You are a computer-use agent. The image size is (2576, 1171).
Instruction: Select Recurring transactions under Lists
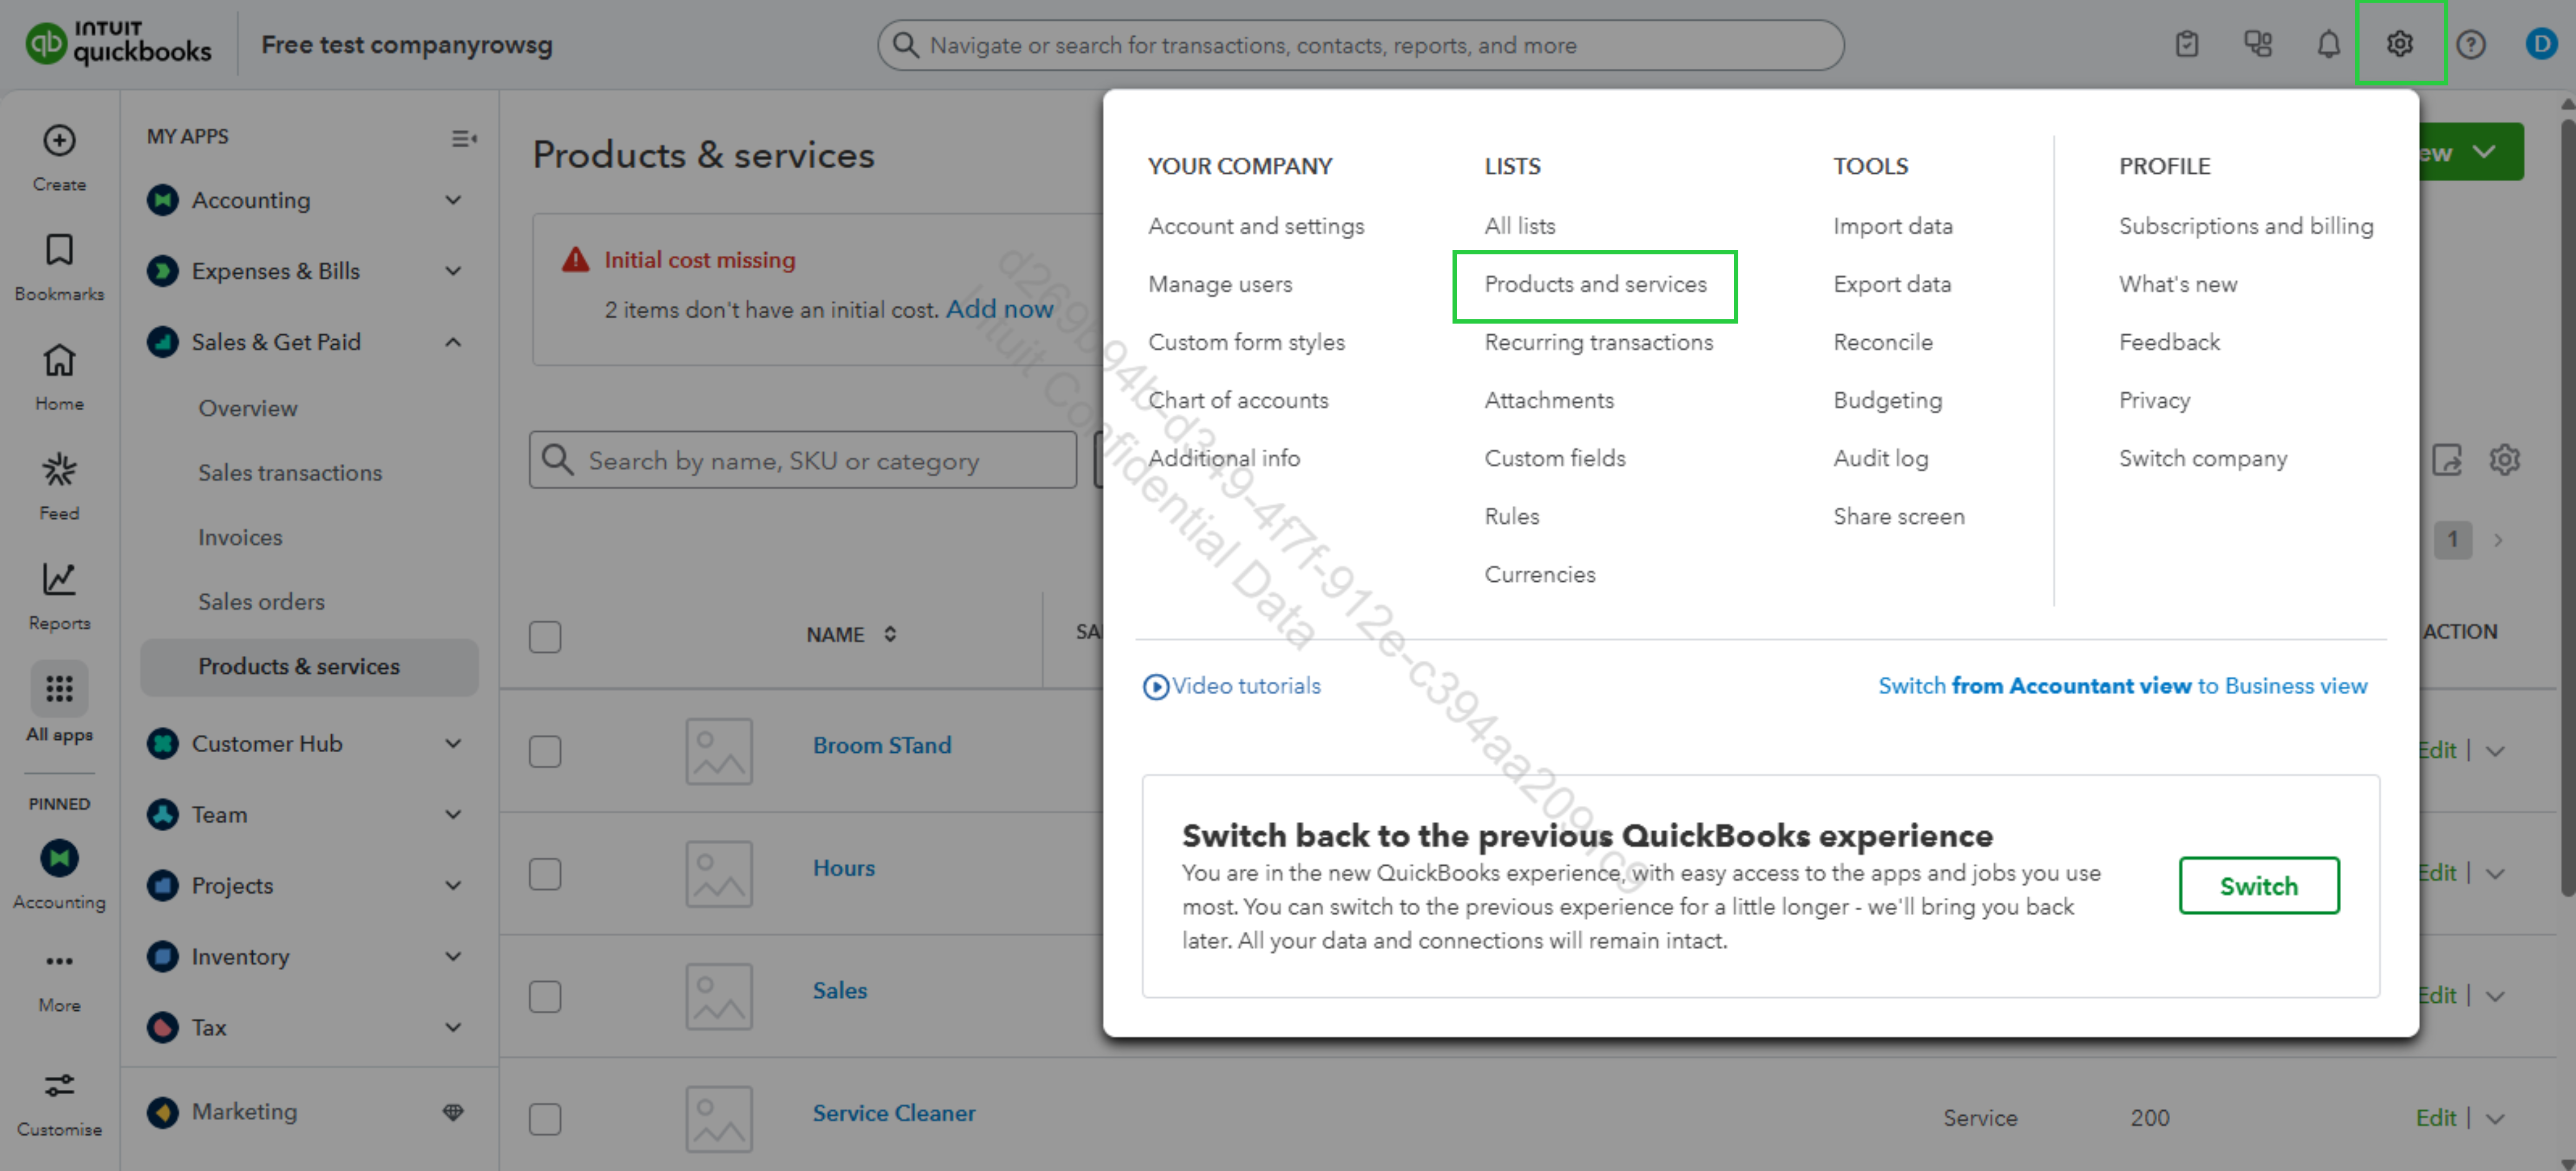[1598, 342]
